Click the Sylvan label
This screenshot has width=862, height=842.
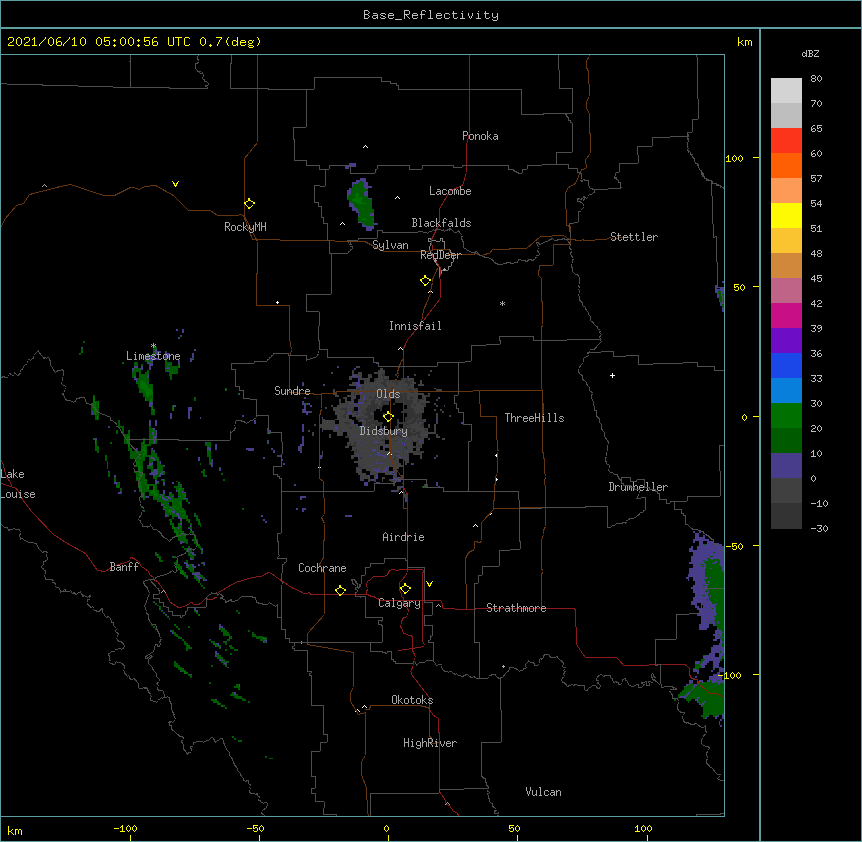click(x=390, y=245)
